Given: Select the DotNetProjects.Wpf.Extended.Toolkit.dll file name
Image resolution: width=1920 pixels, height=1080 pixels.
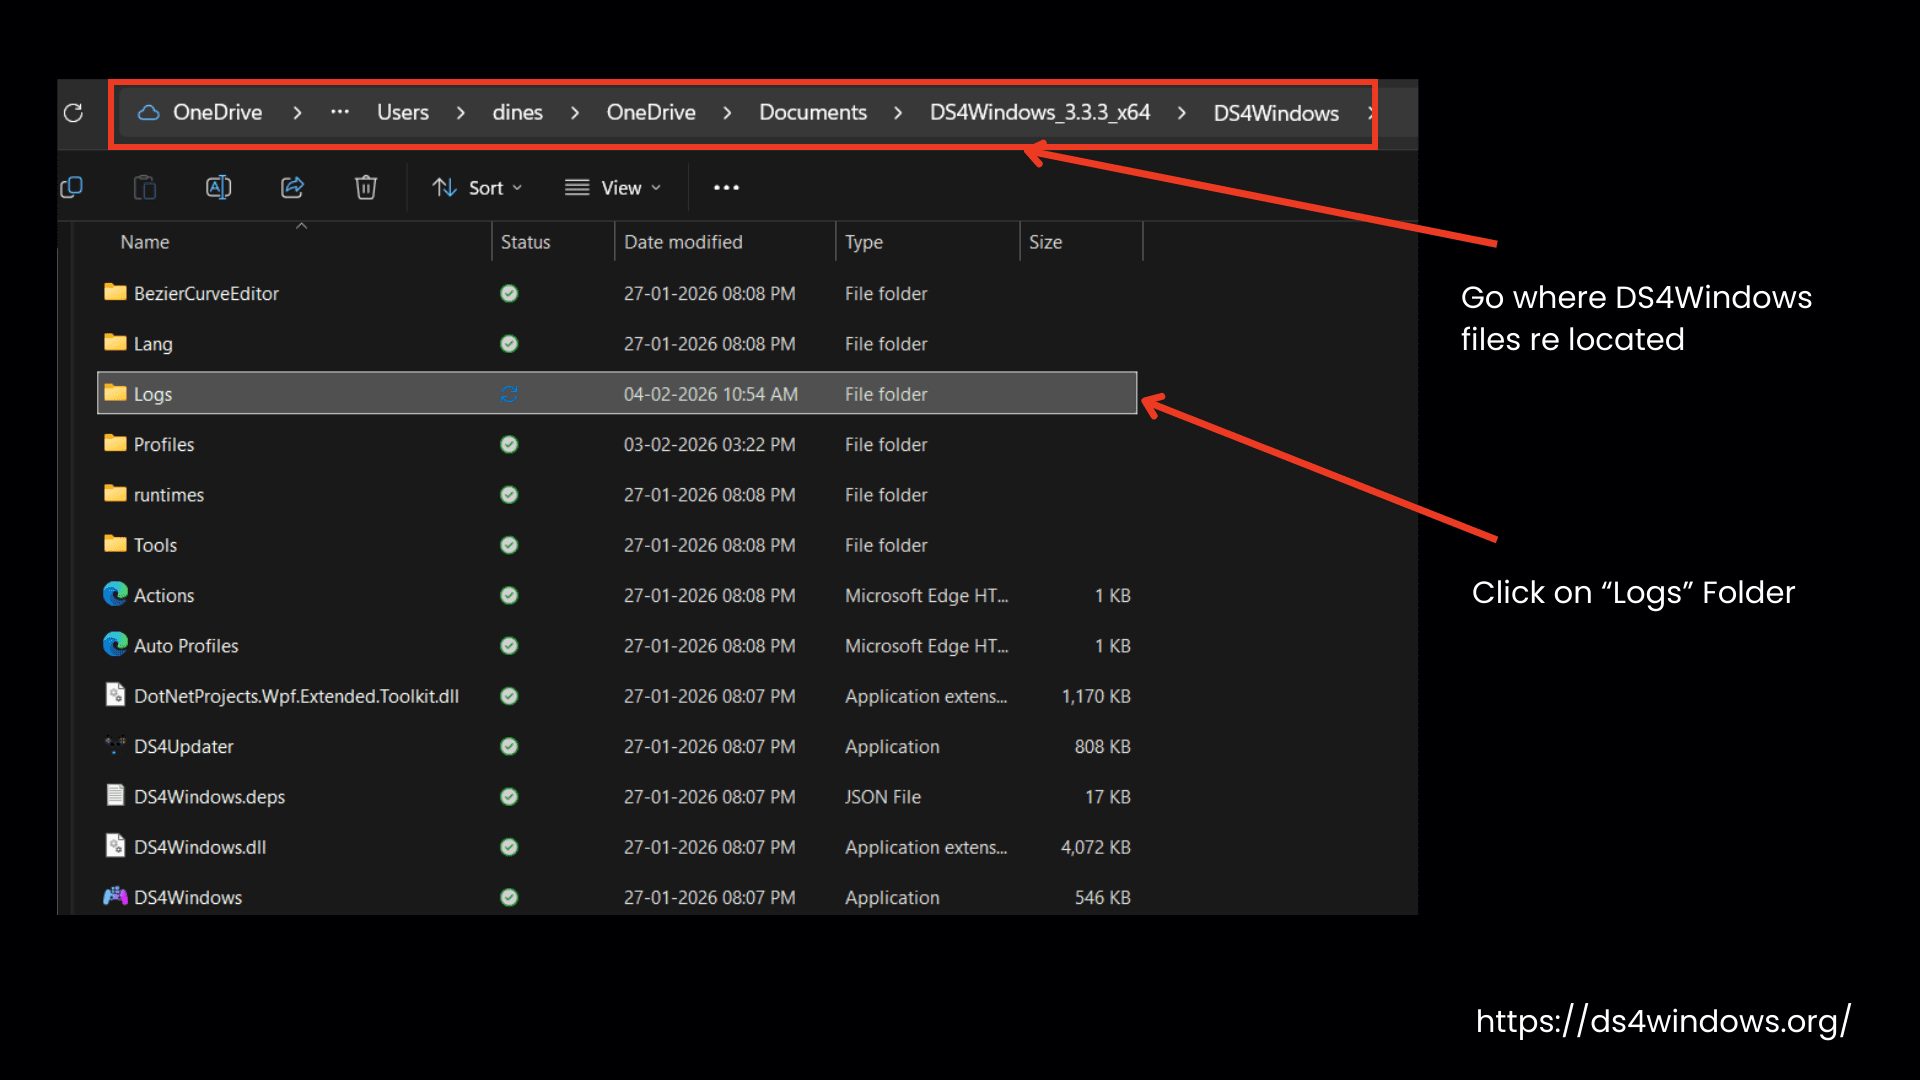Looking at the screenshot, I should 297,696.
